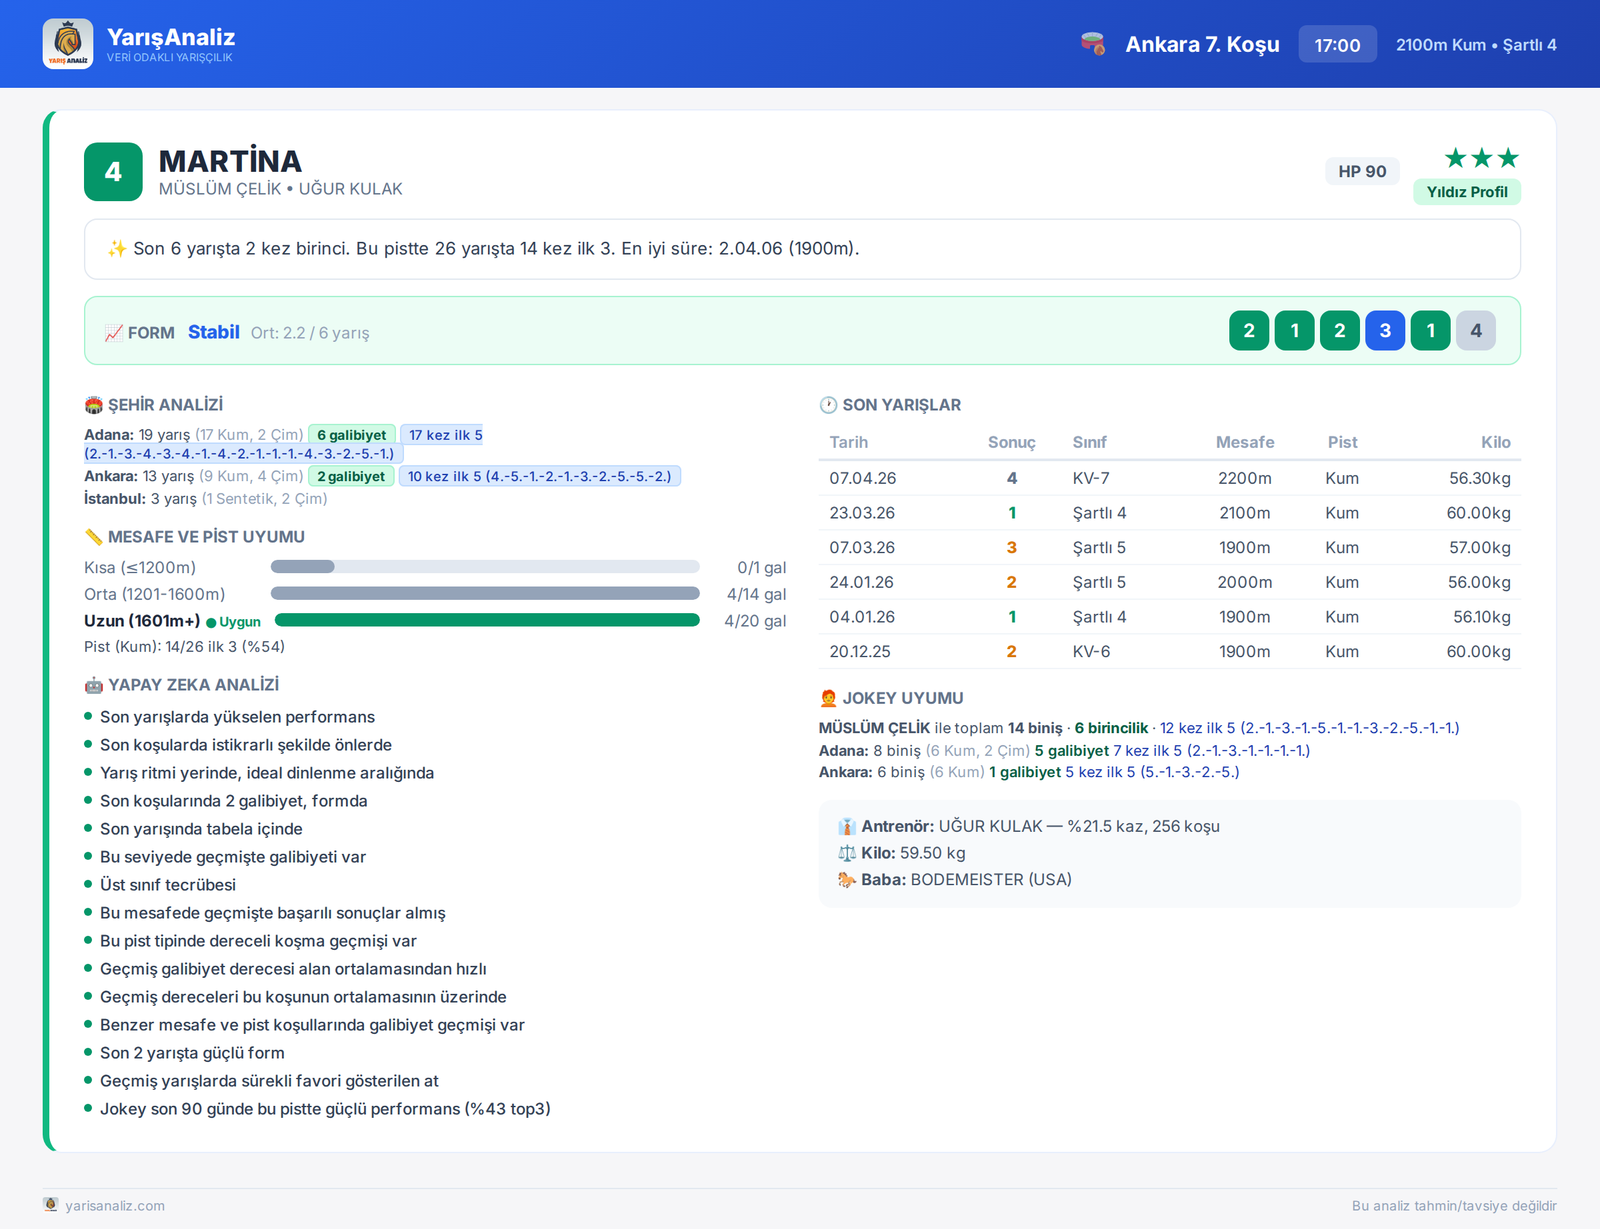Screen dimensions: 1600x1229
Task: Click the grey form result 4 chip
Action: (x=1476, y=331)
